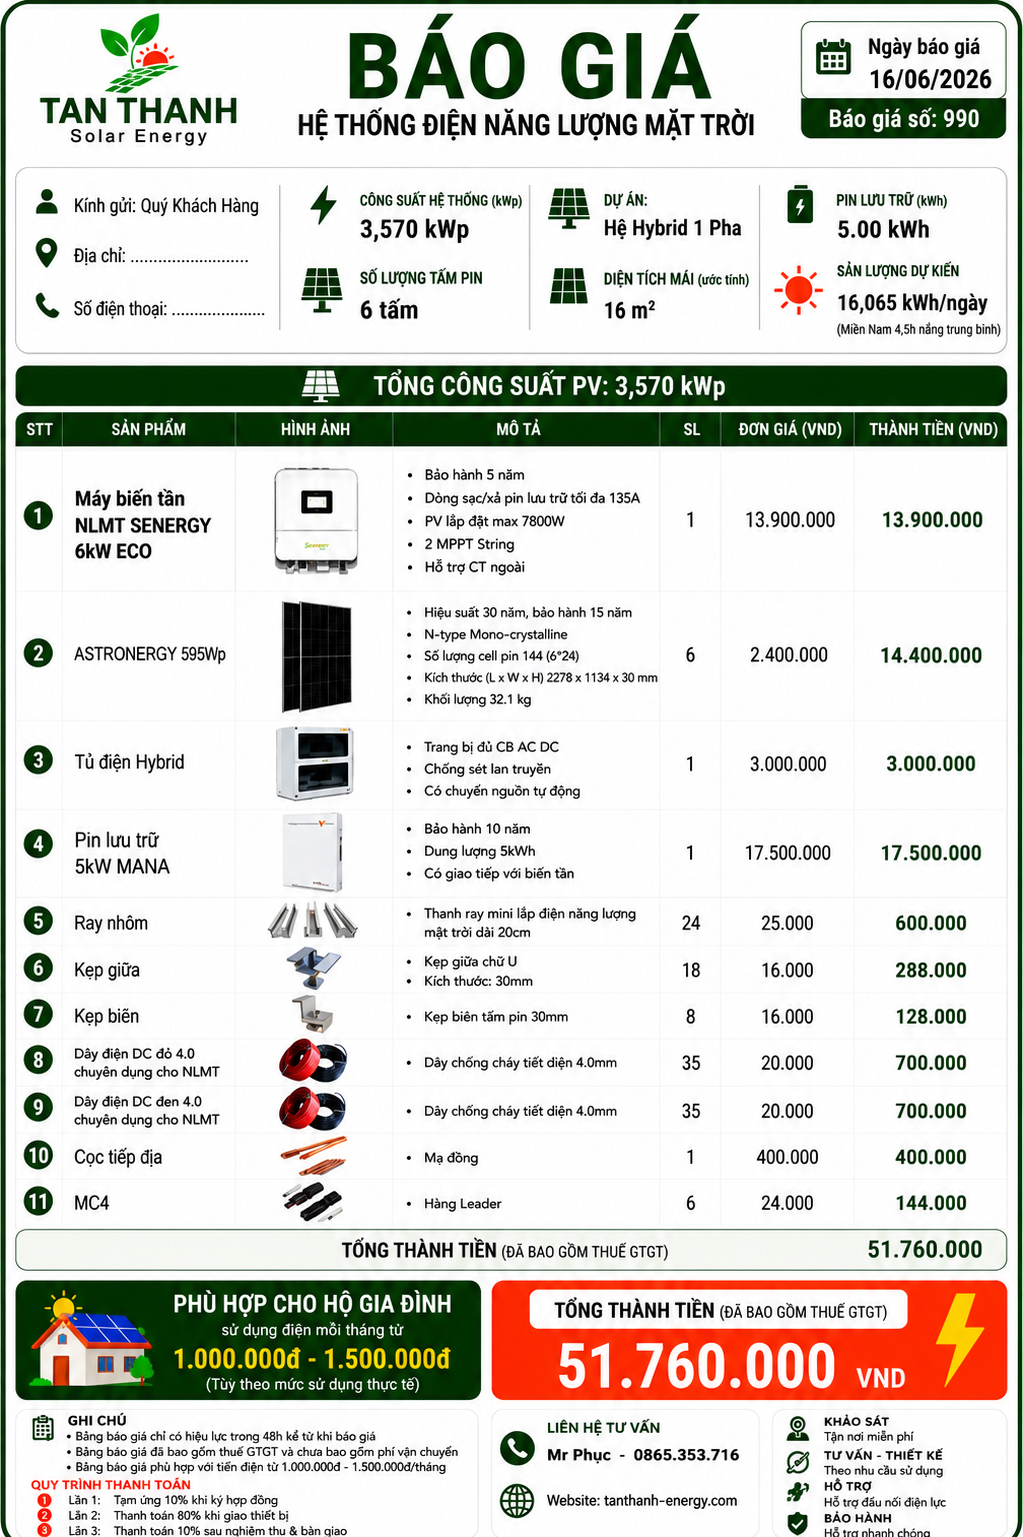Click the table total 51.760.000 in summary row

point(925,1249)
